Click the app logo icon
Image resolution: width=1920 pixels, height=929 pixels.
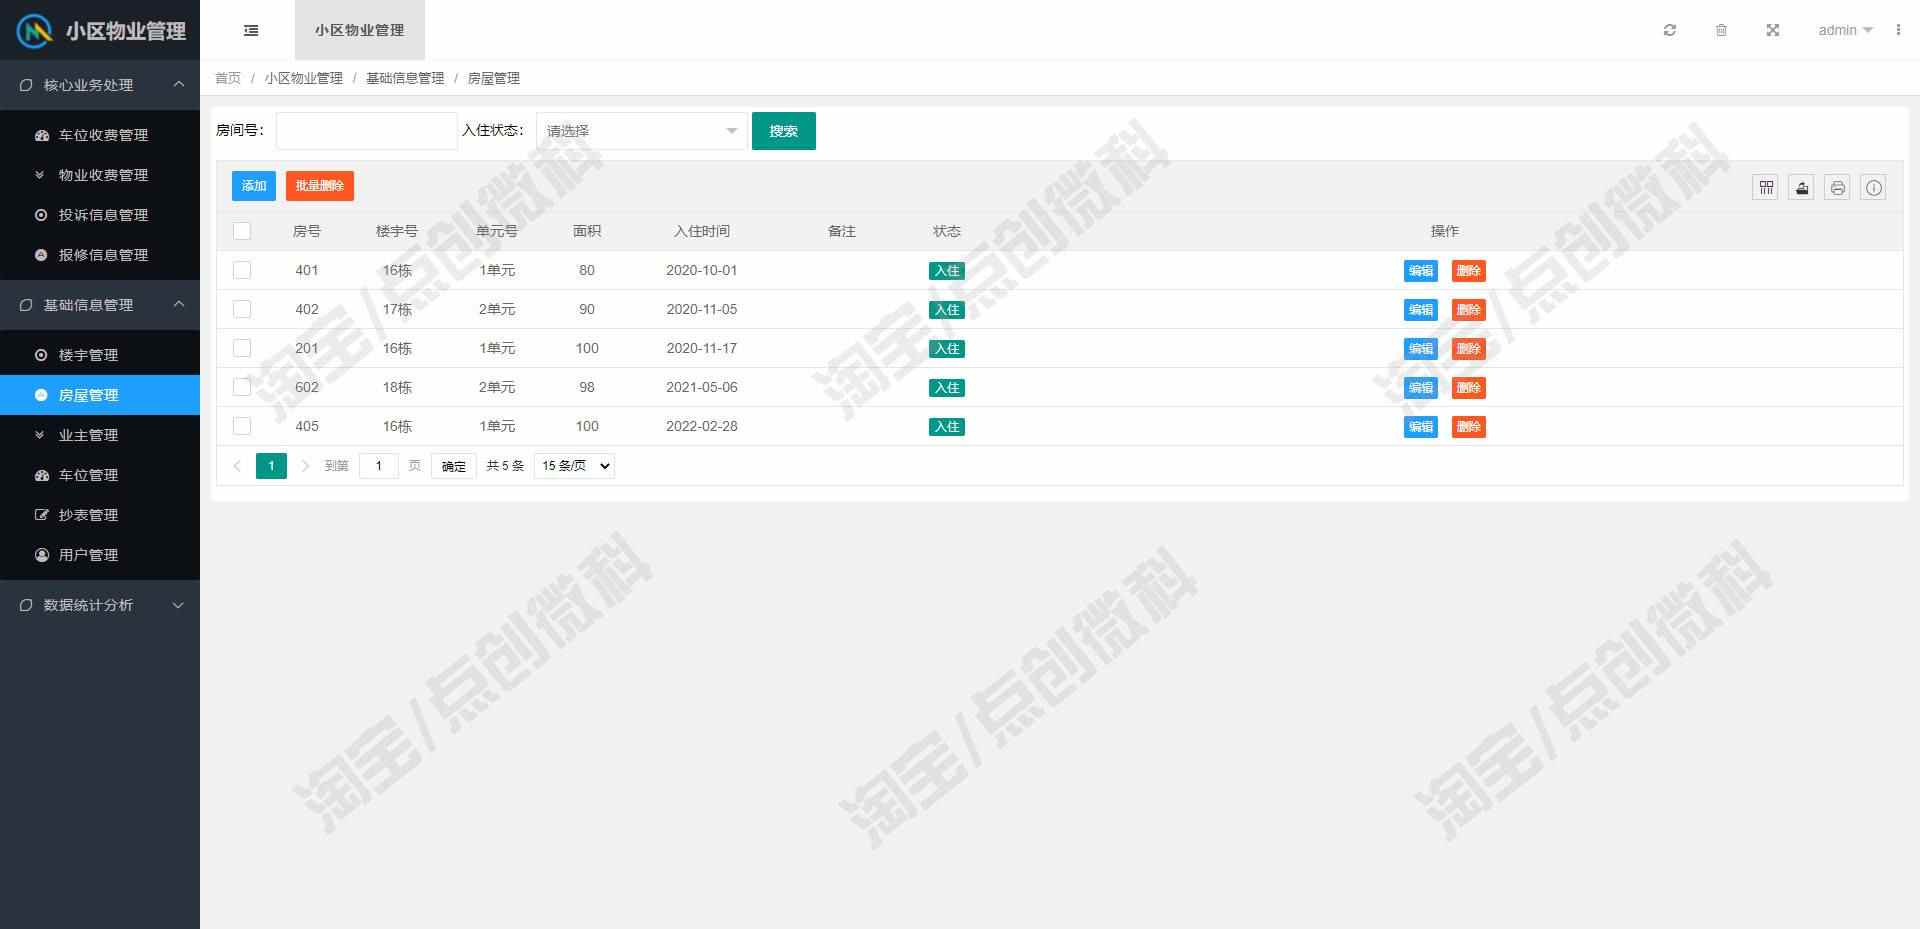(35, 31)
